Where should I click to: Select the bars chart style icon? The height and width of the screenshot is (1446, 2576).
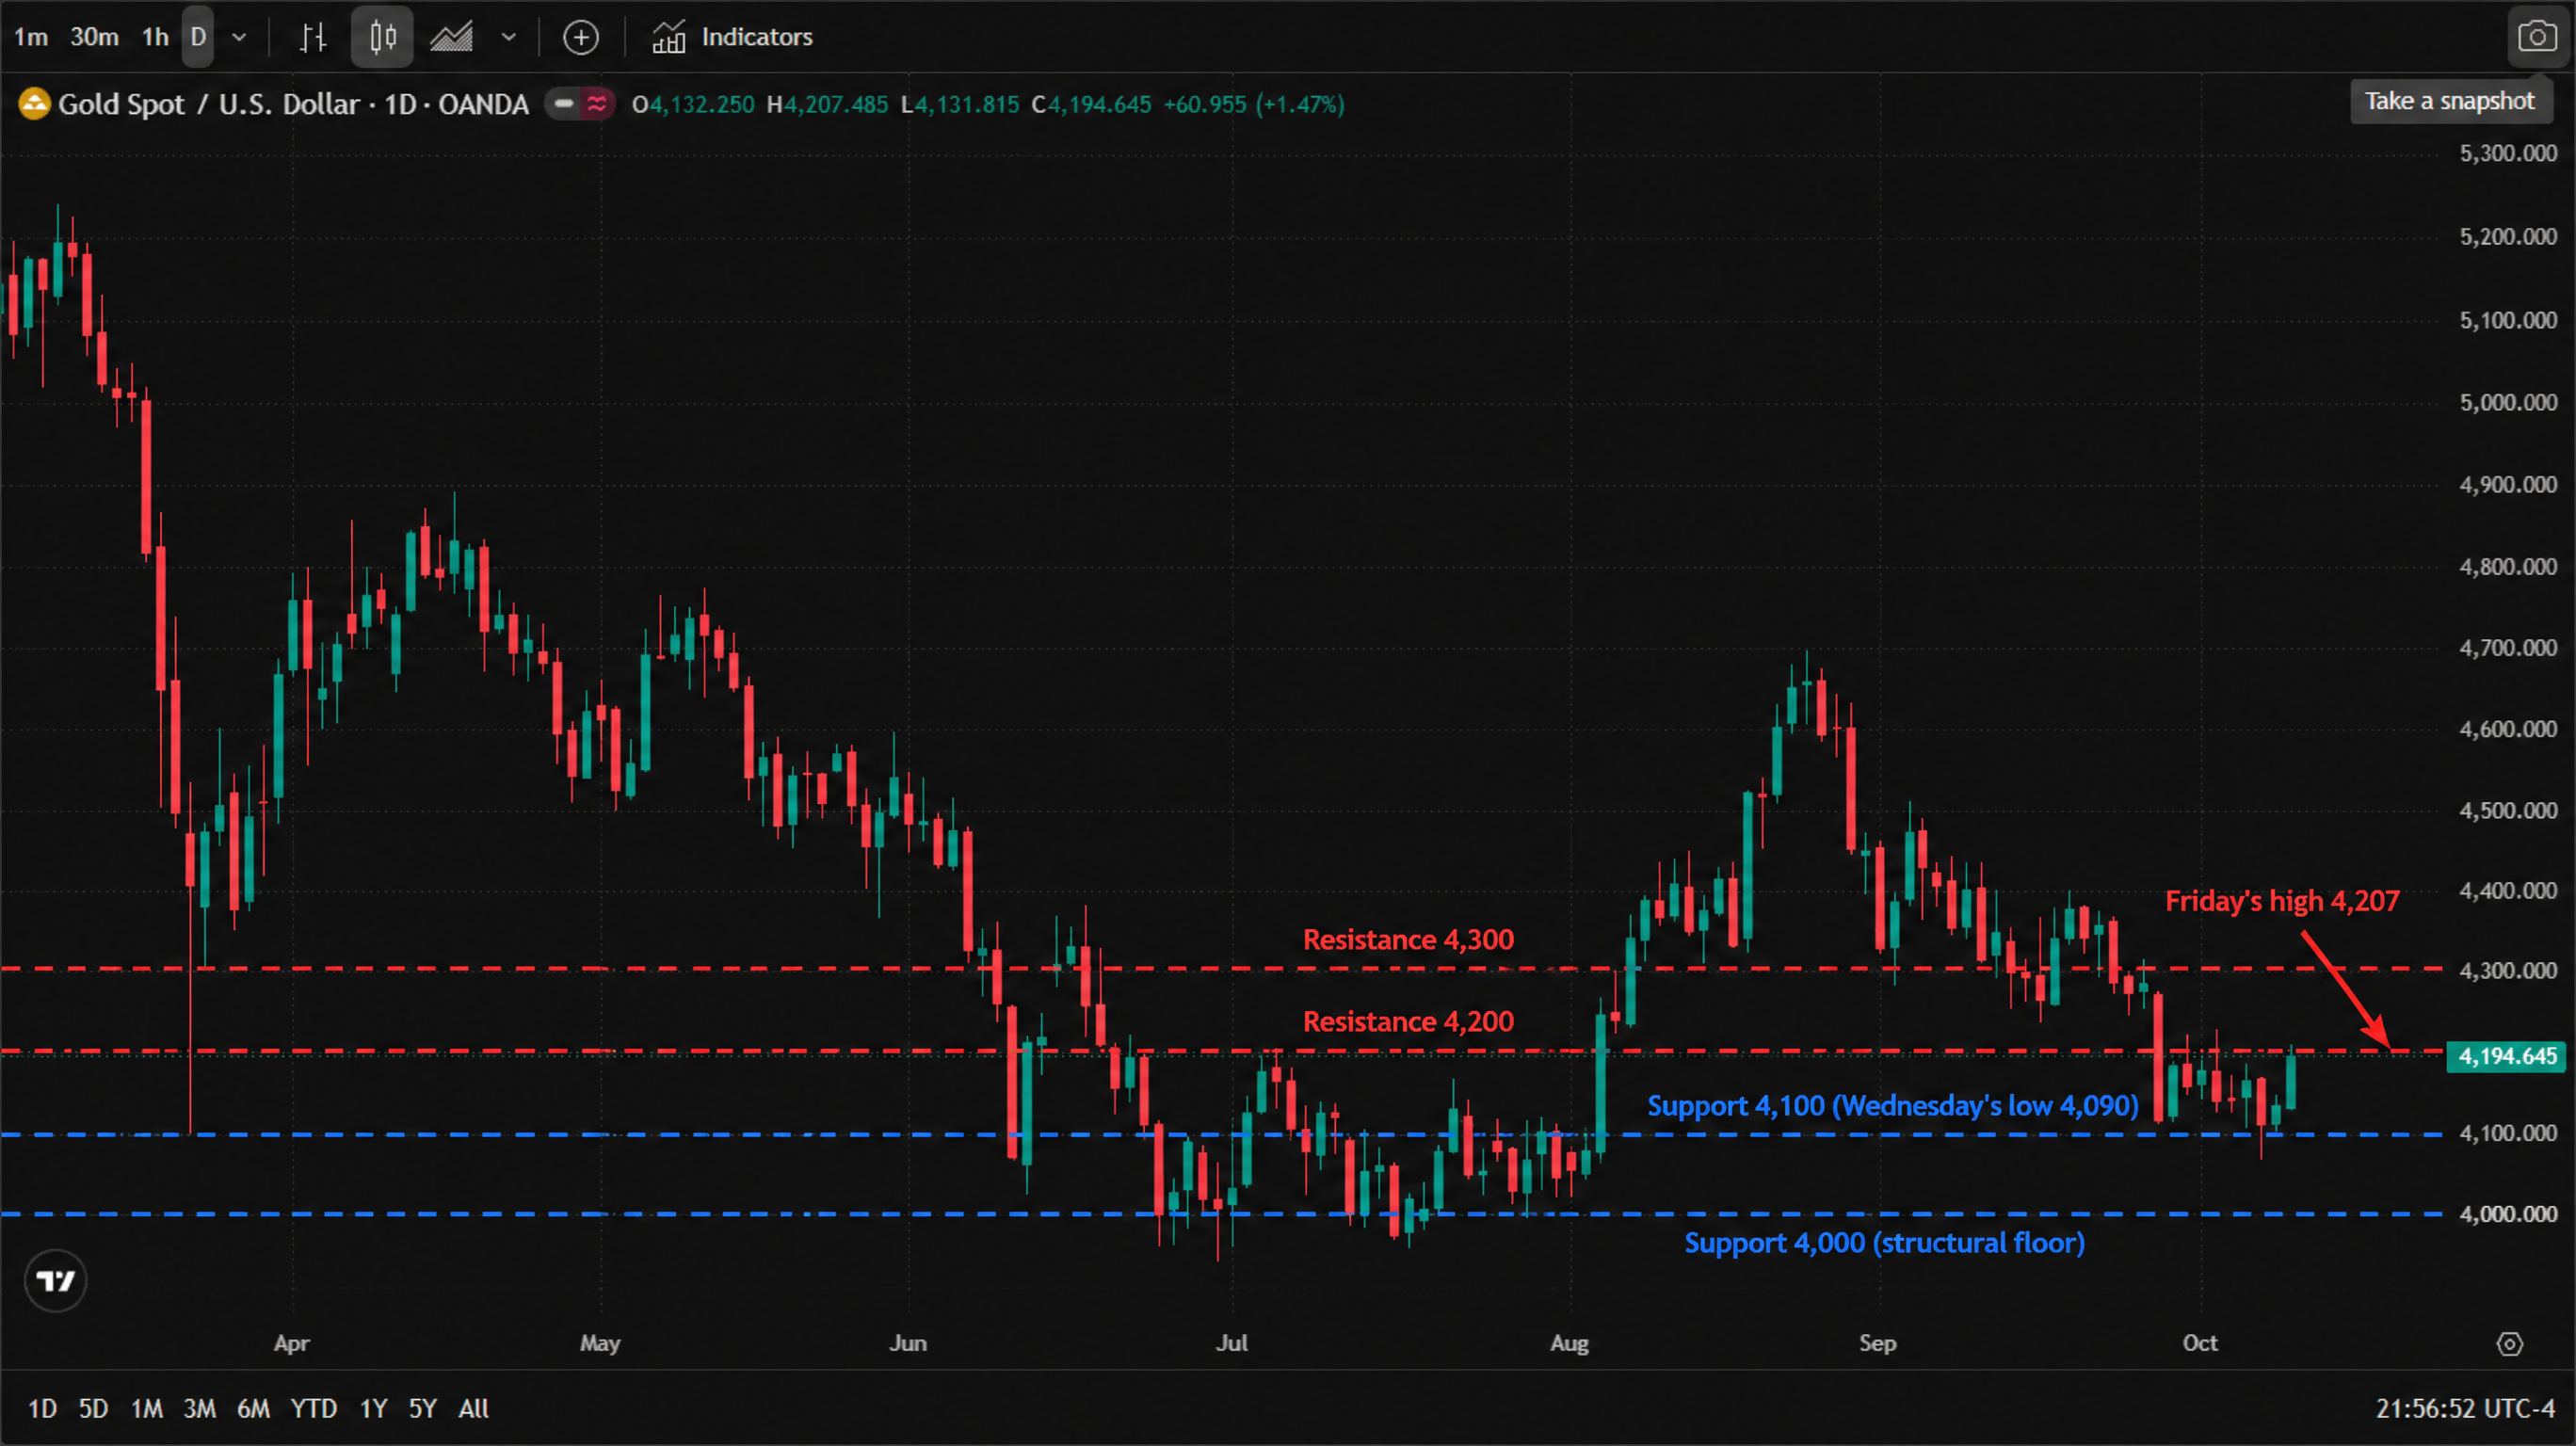(313, 37)
